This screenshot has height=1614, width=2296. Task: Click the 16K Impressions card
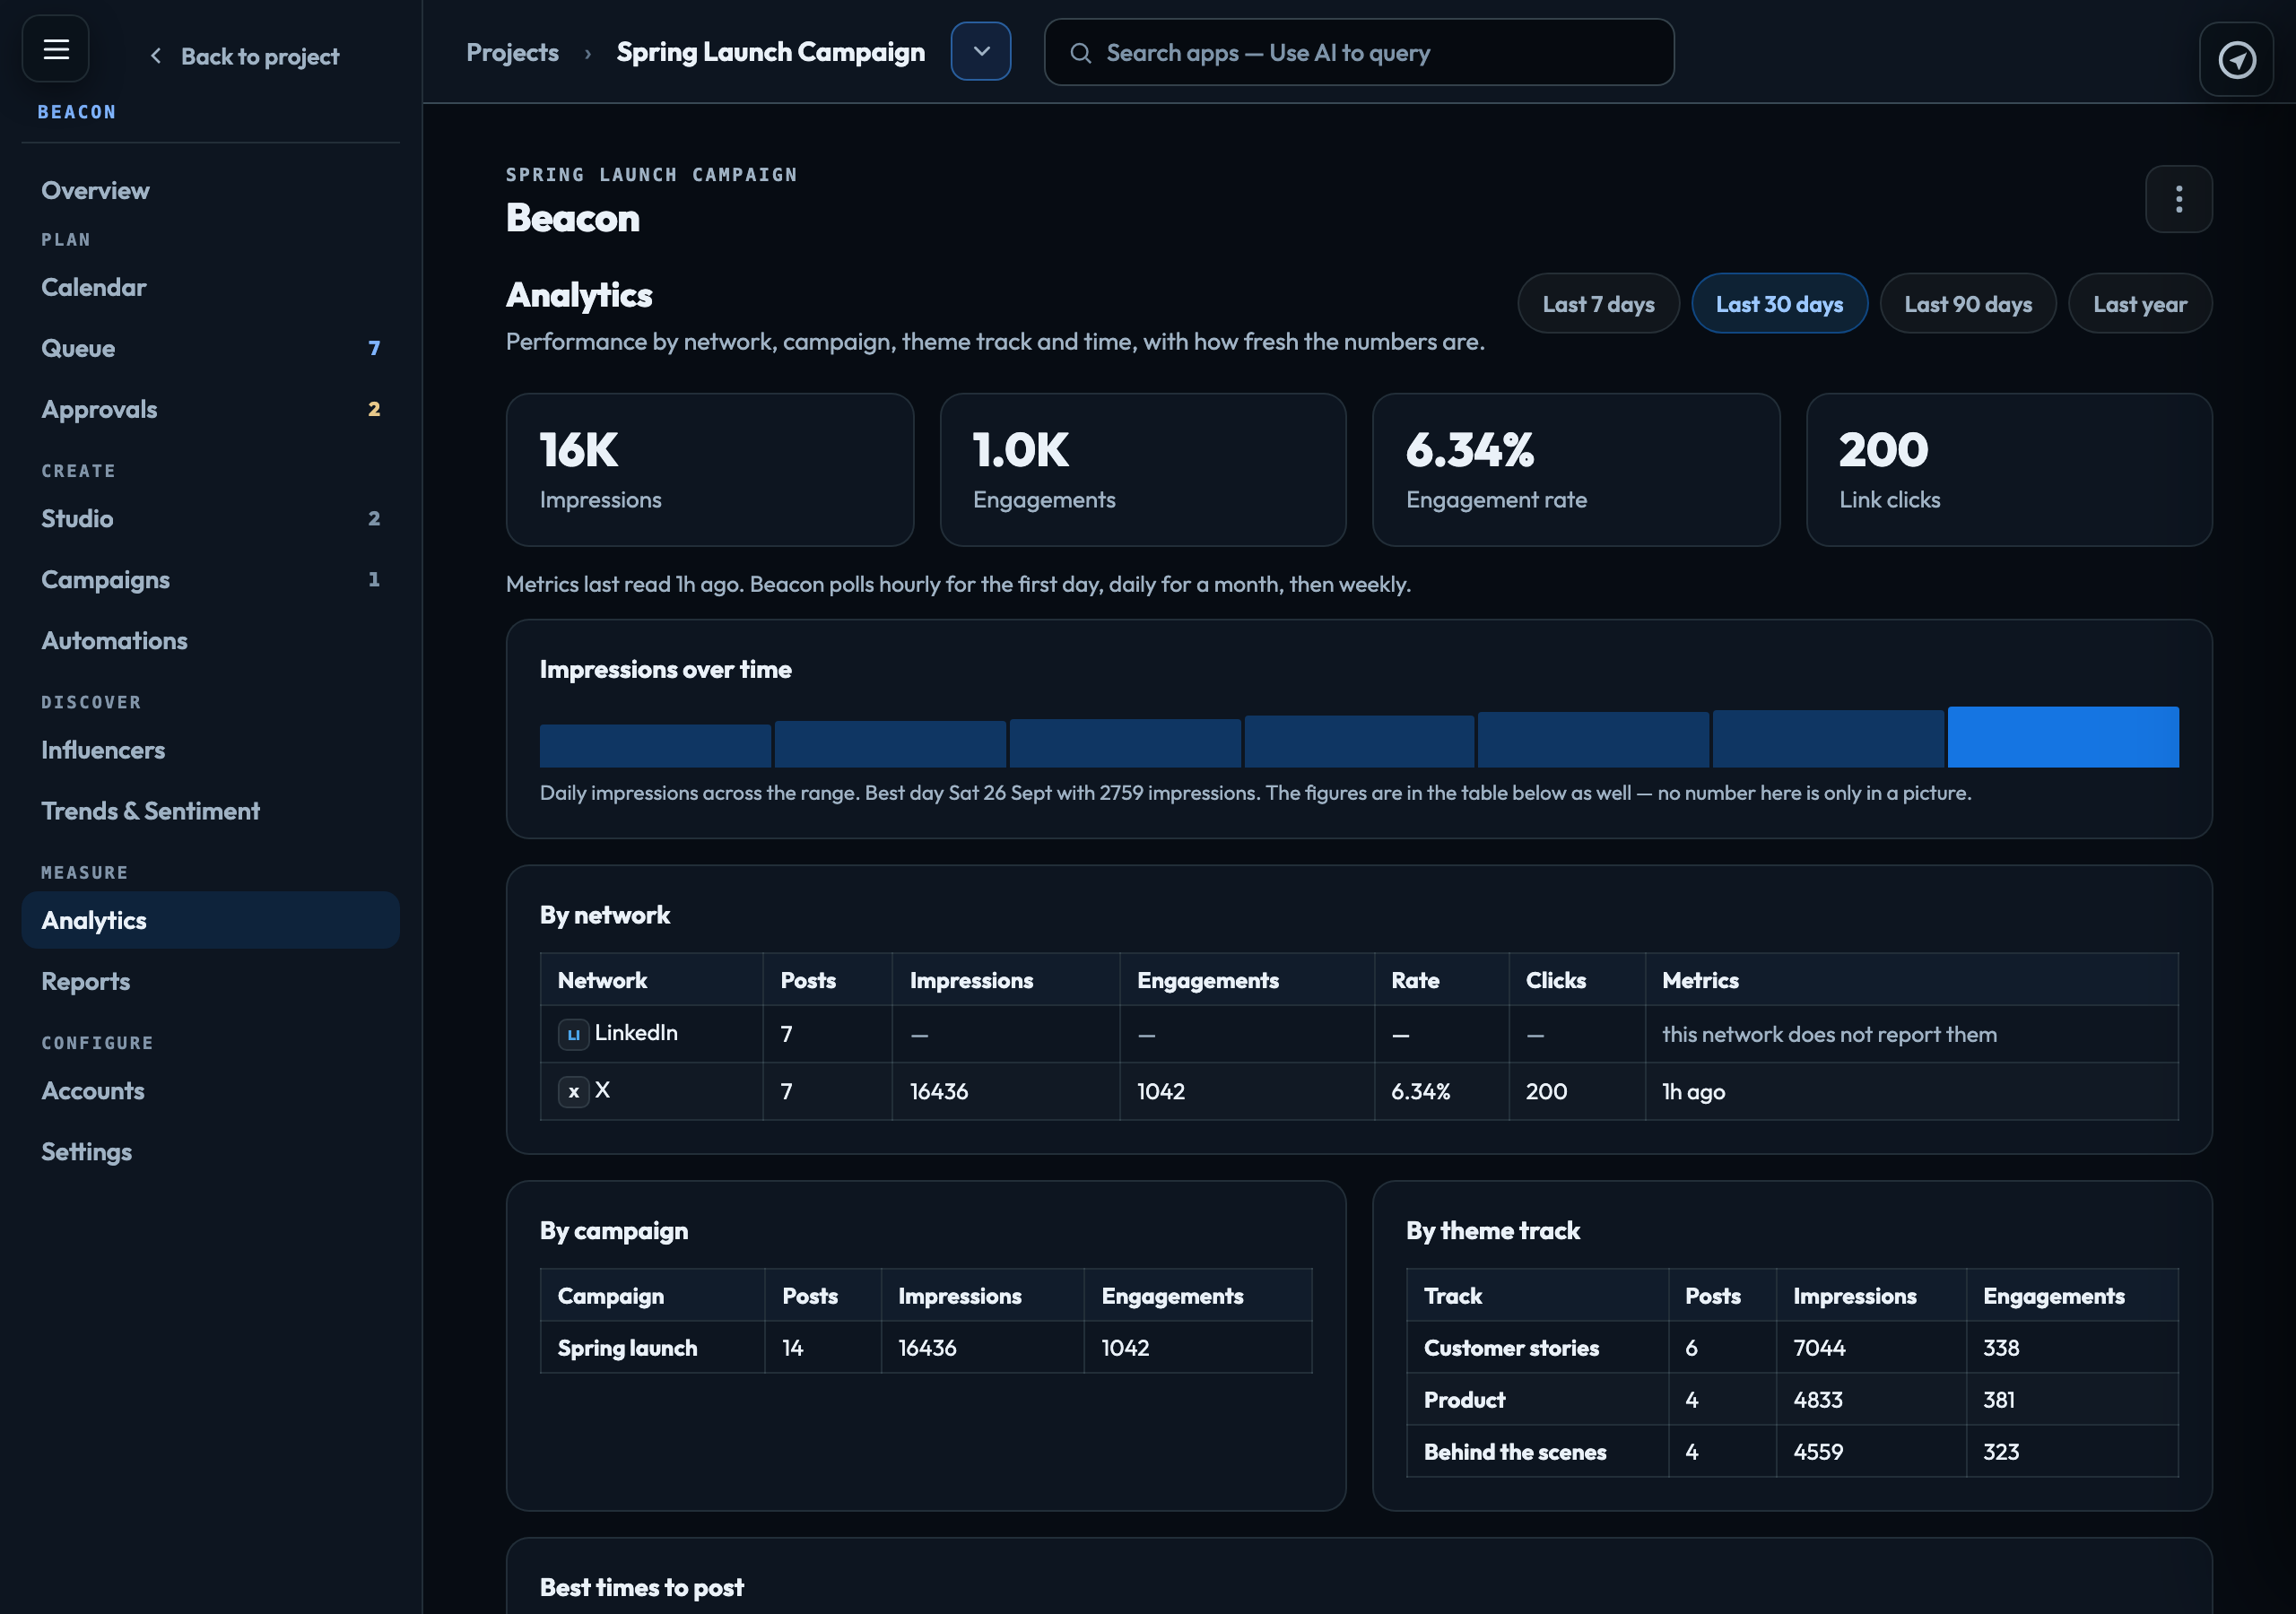pyautogui.click(x=710, y=470)
